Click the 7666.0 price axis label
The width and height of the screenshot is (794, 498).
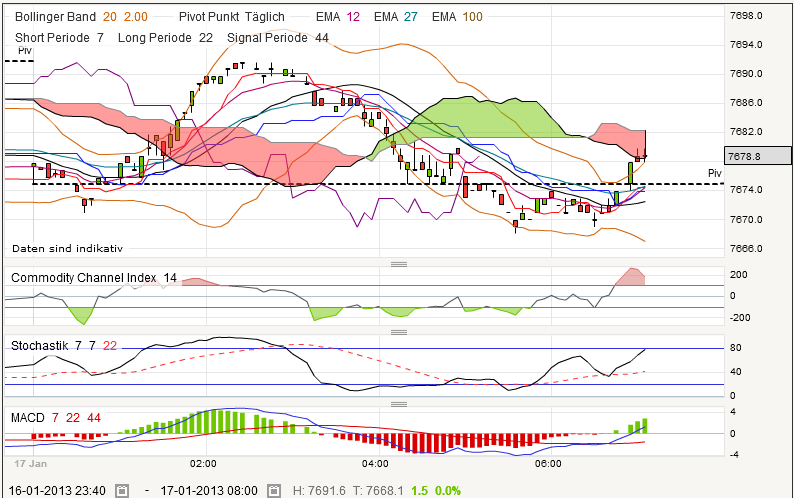(x=746, y=248)
